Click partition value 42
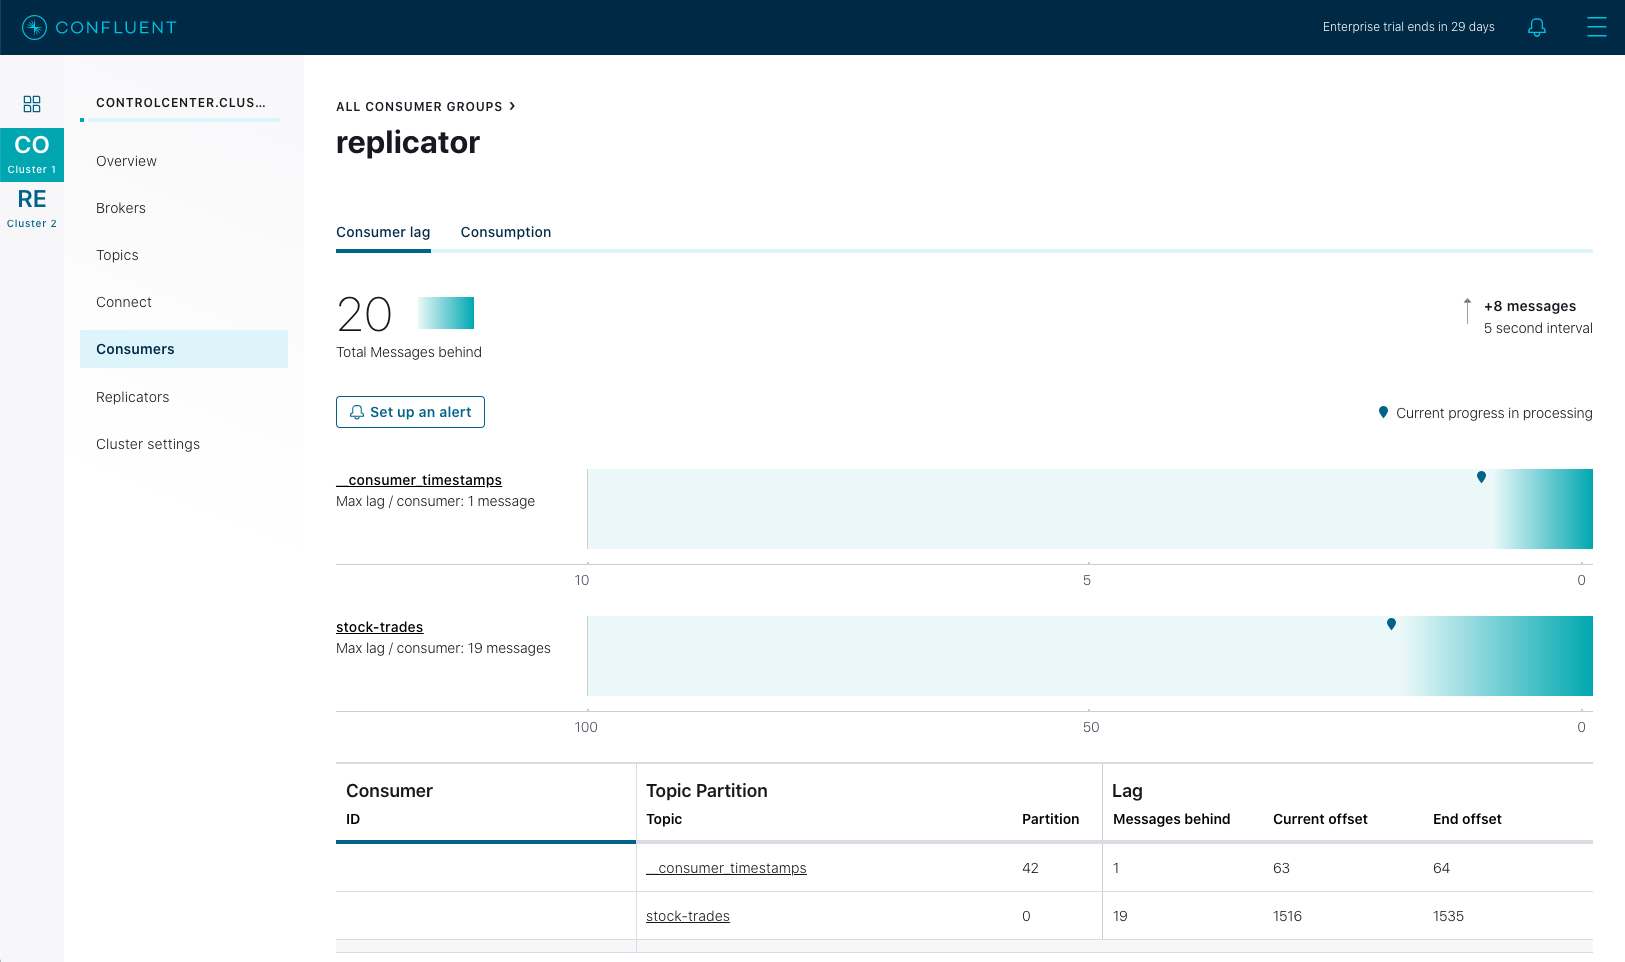The height and width of the screenshot is (962, 1625). (x=1030, y=868)
